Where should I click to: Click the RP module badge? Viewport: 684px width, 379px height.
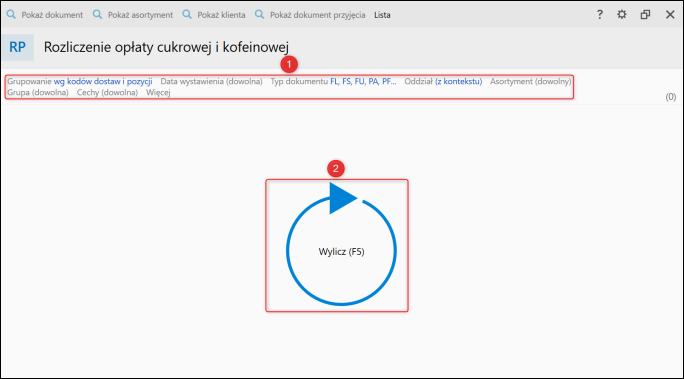pyautogui.click(x=17, y=47)
